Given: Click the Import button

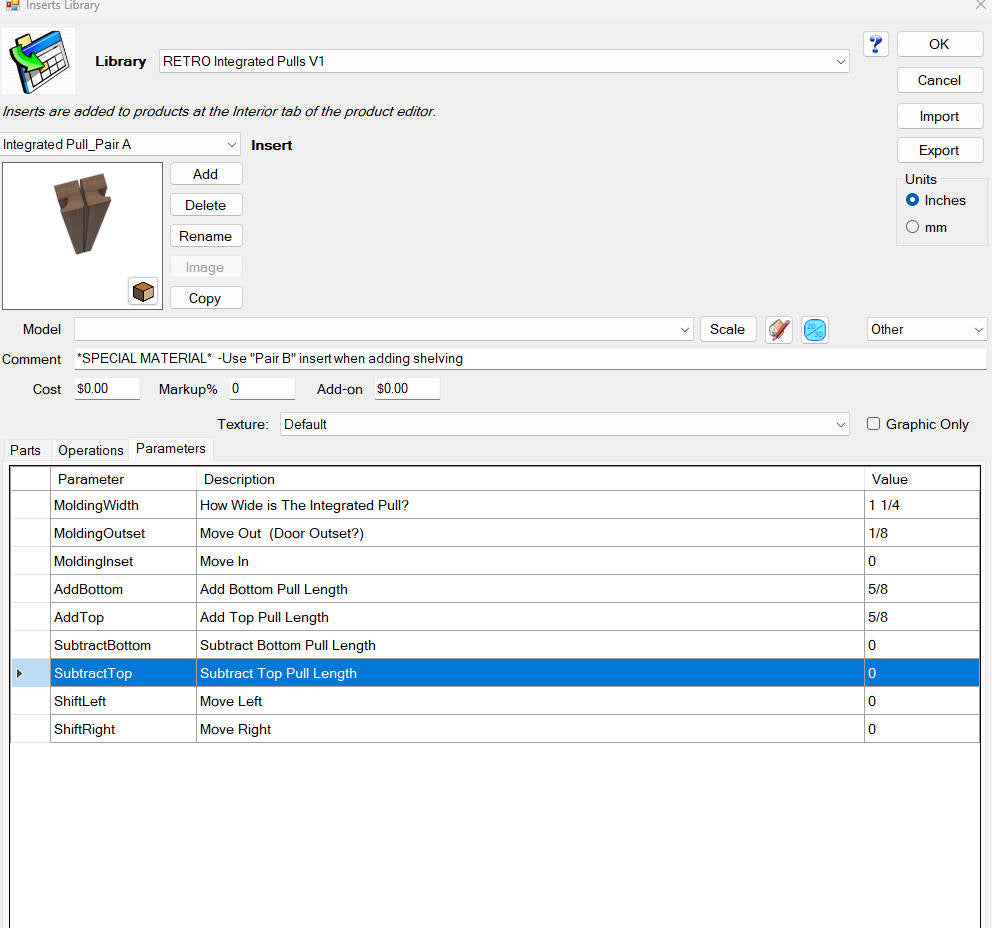Looking at the screenshot, I should point(939,116).
